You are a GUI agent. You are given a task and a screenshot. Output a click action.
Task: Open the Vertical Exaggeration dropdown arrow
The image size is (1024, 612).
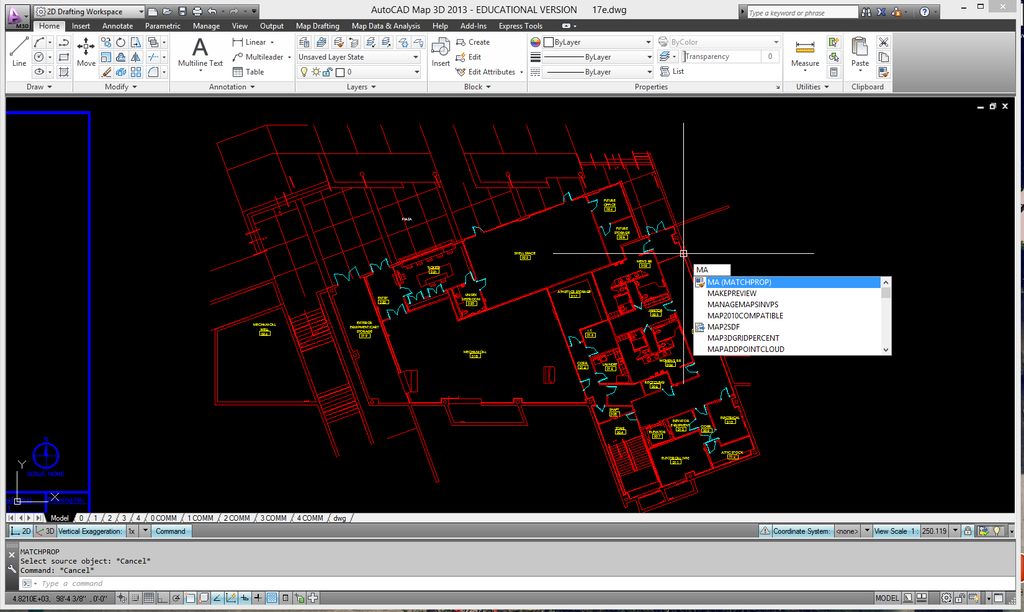145,531
